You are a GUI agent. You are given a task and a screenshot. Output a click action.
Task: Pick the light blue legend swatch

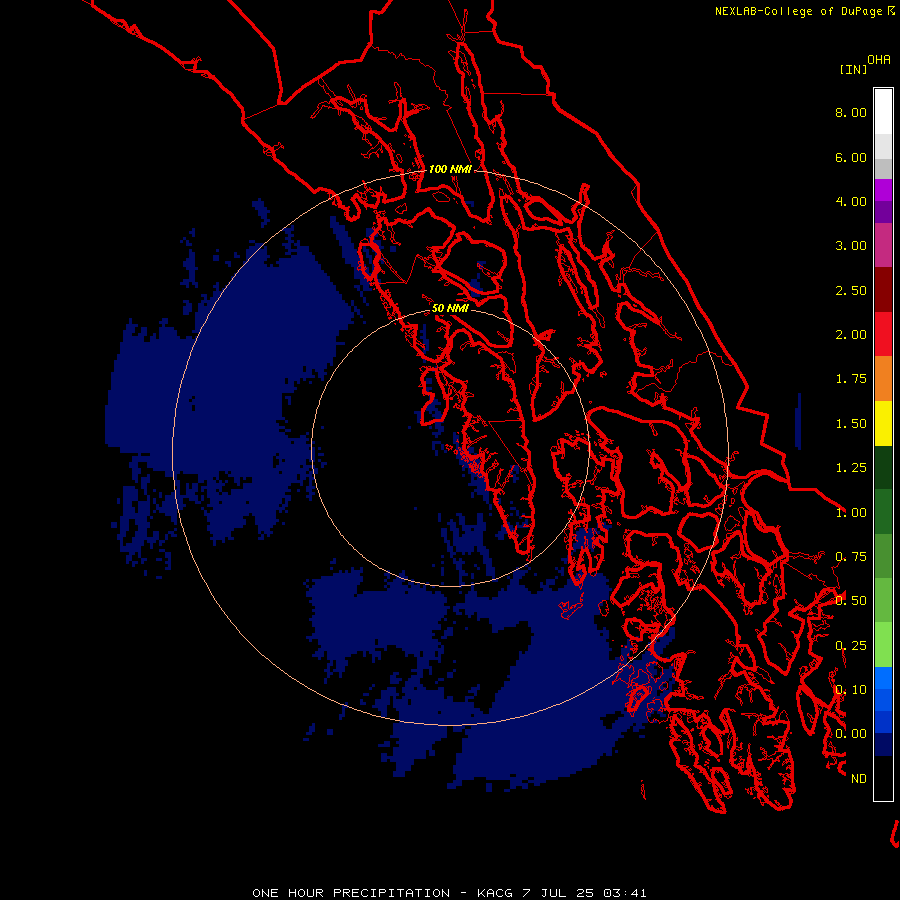(x=883, y=678)
